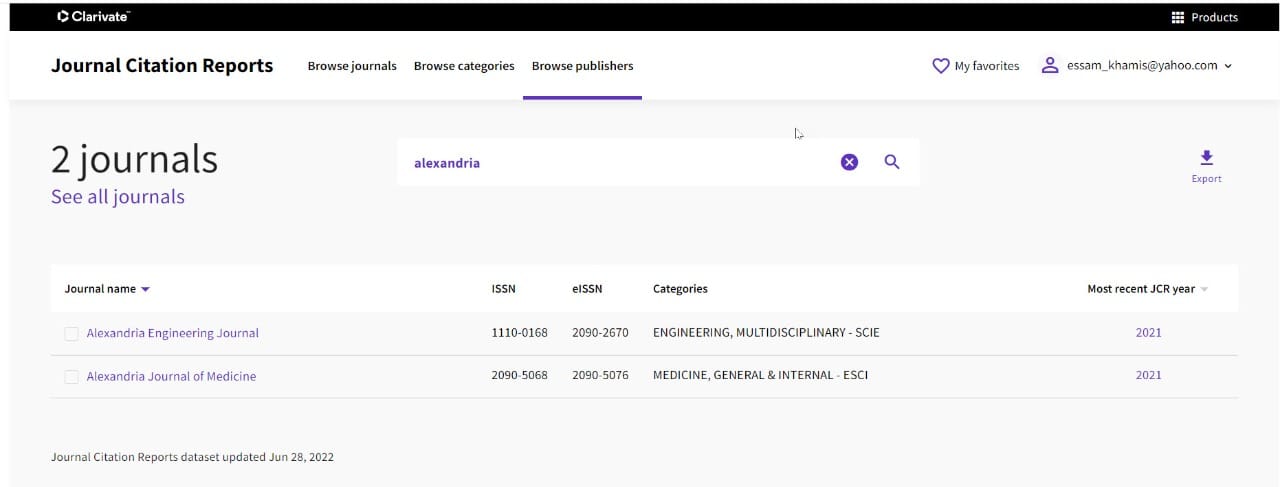Open the Browse categories tab
The height and width of the screenshot is (487, 1280).
coord(464,66)
